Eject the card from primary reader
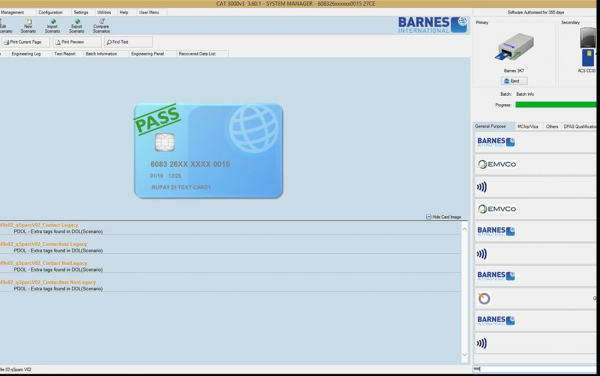This screenshot has width=600, height=376. (x=514, y=81)
